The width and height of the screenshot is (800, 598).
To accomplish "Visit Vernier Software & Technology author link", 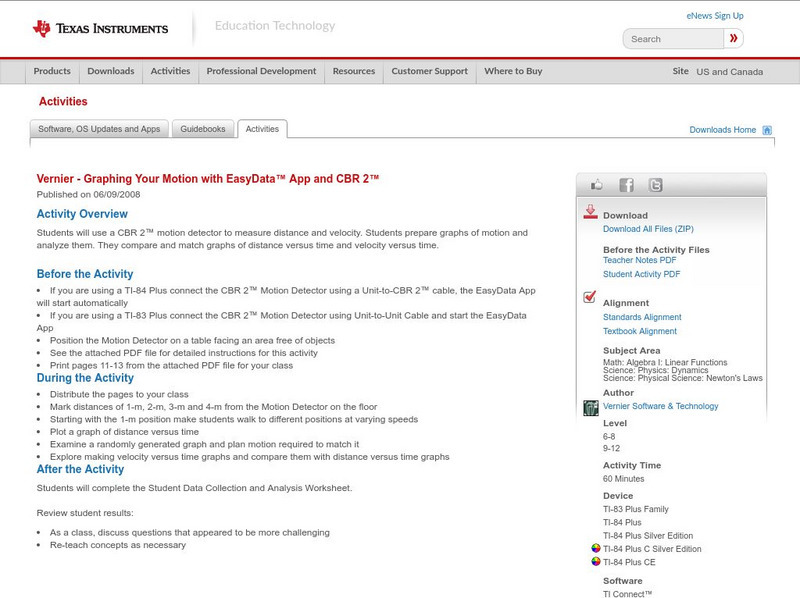I will [x=660, y=406].
